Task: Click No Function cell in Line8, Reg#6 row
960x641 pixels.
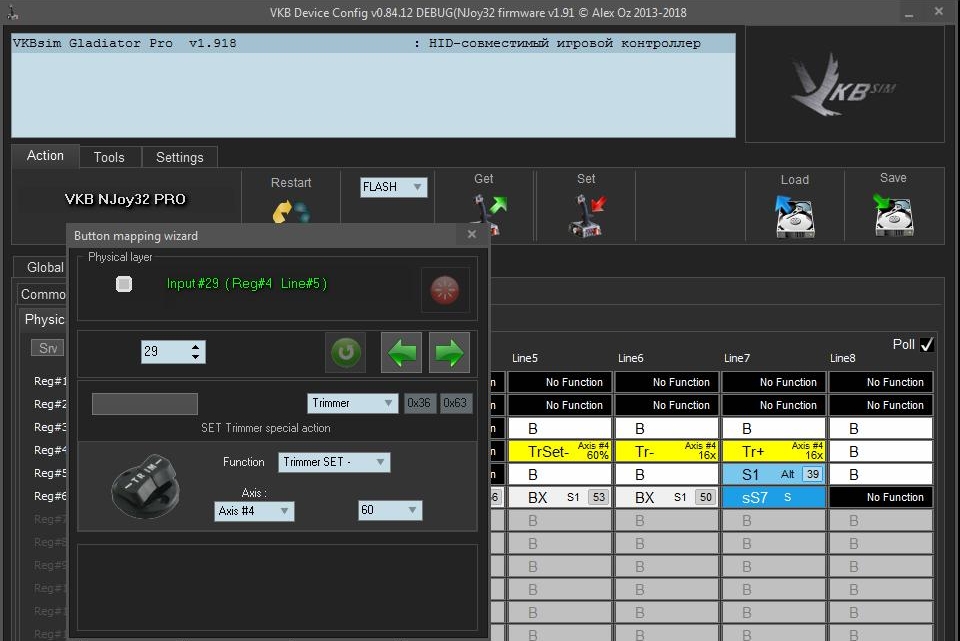Action: [x=881, y=497]
